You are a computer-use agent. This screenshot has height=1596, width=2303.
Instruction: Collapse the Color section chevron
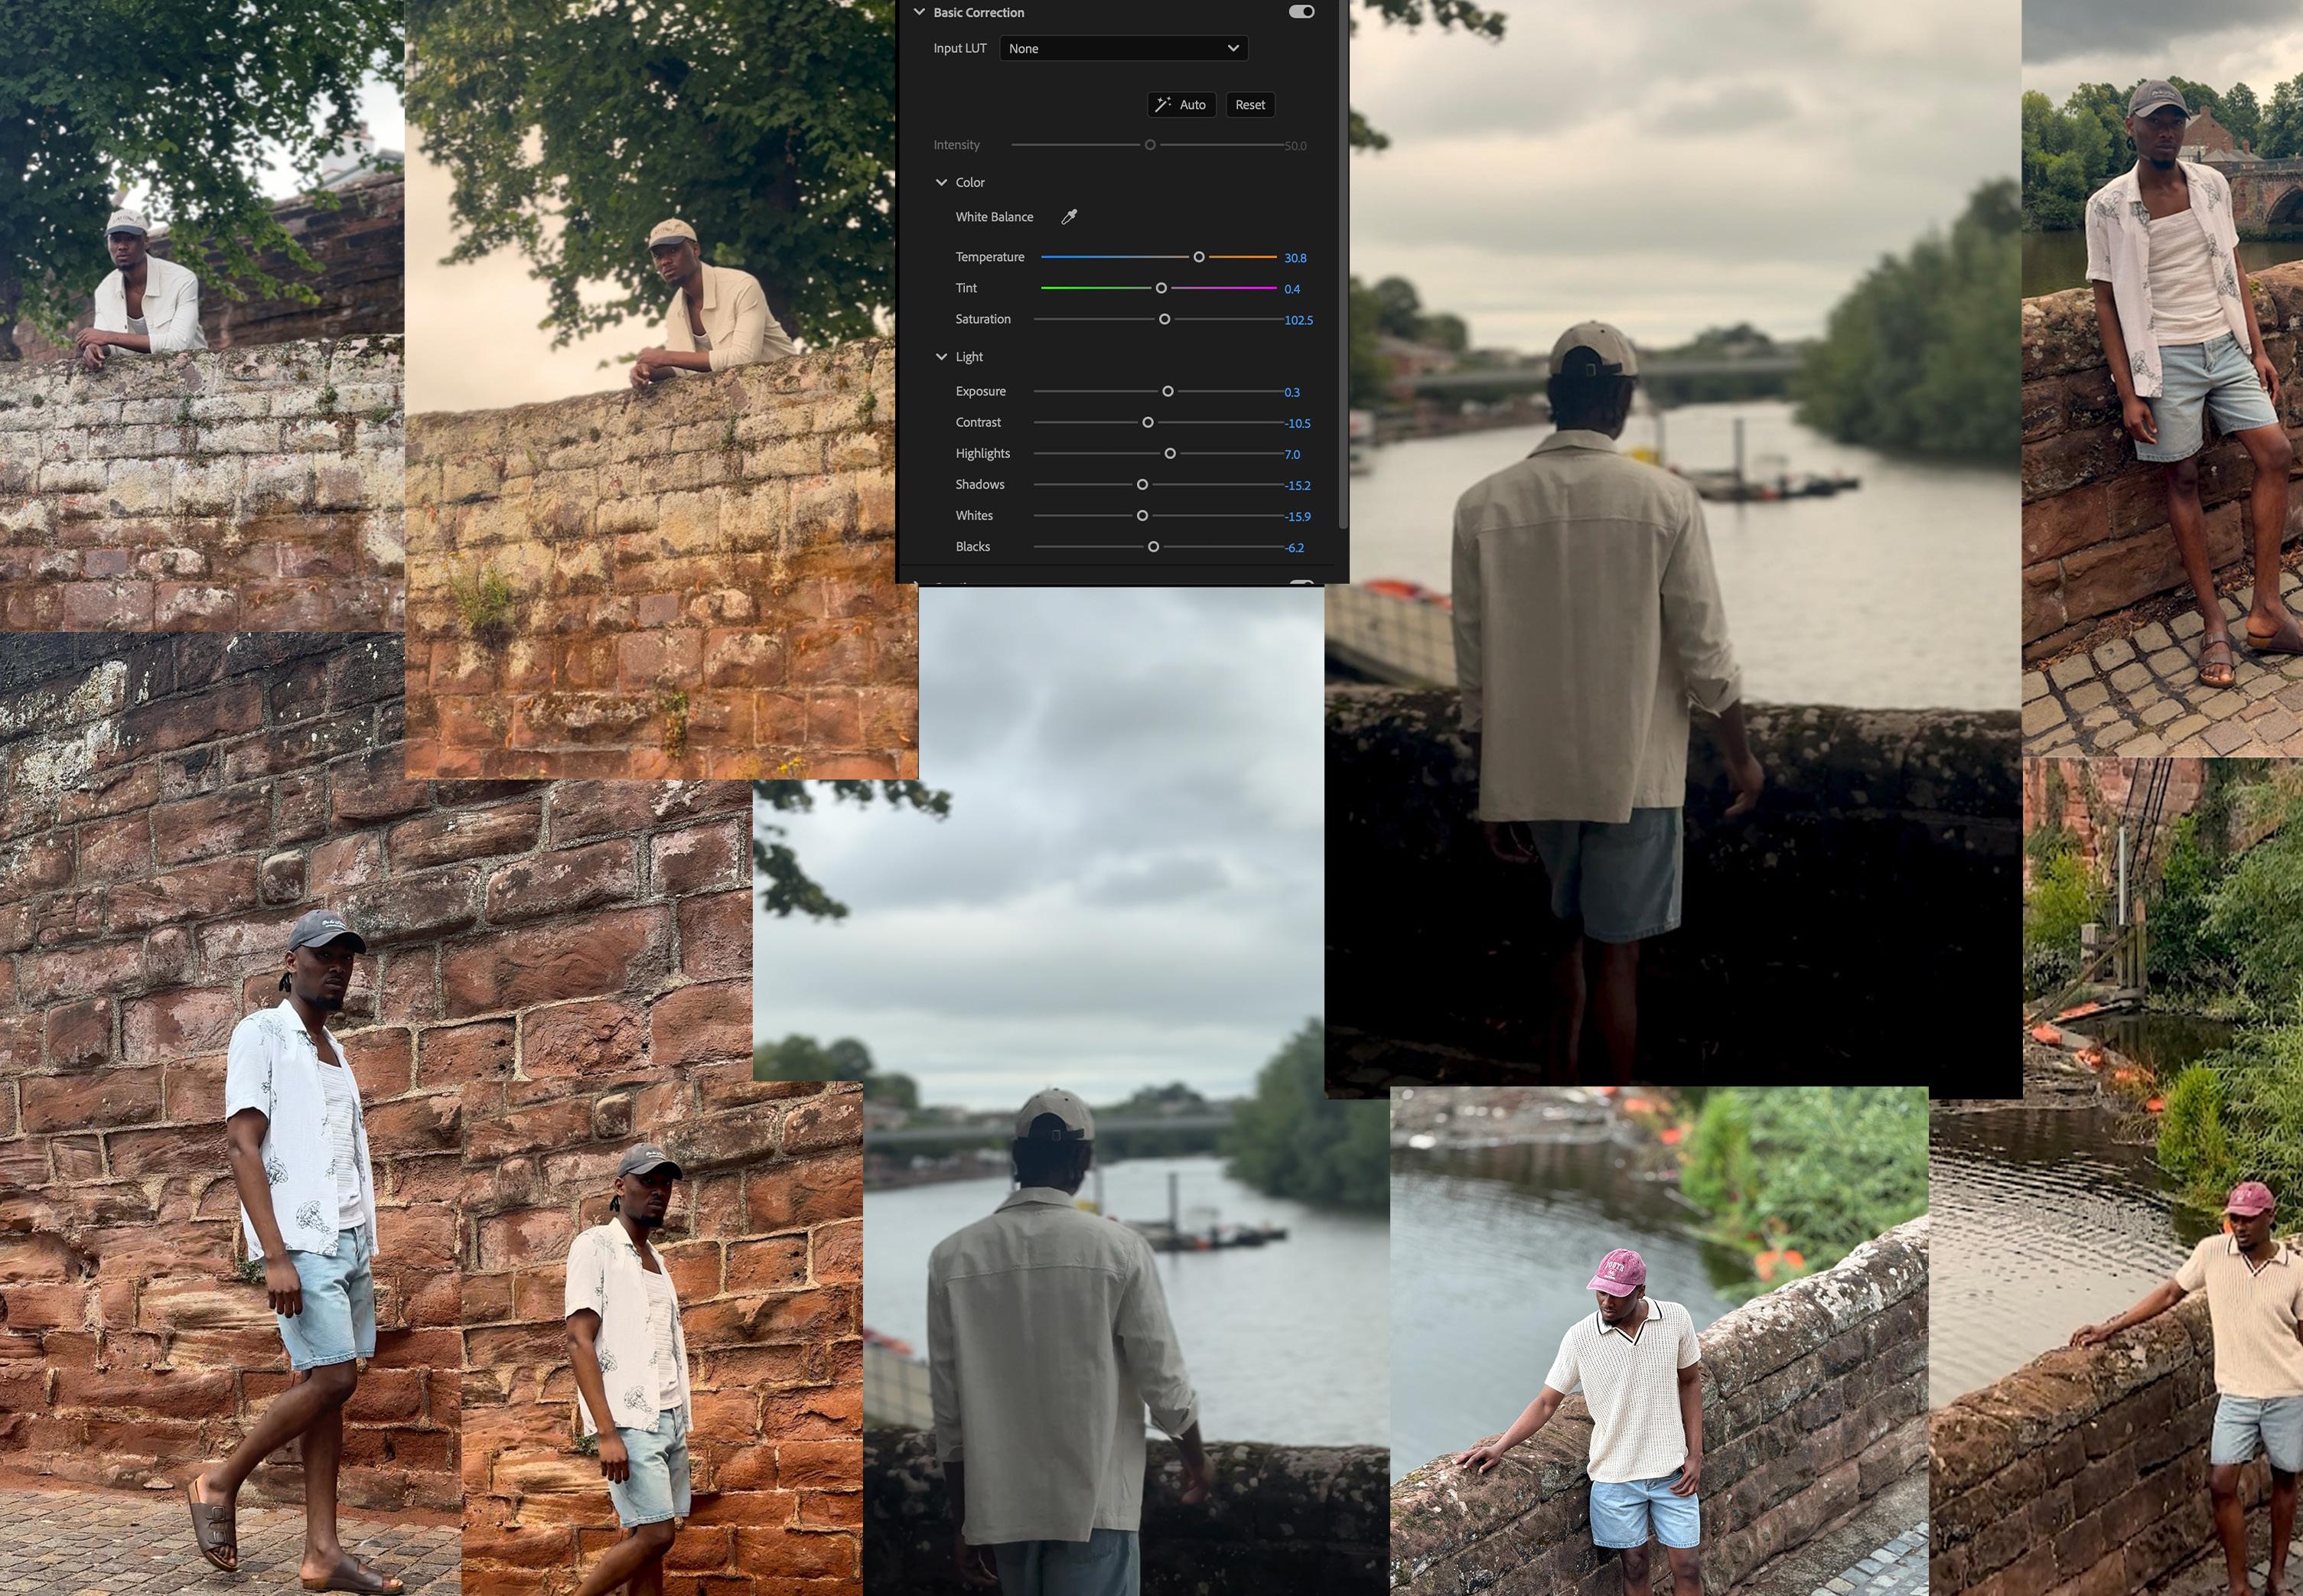[941, 182]
